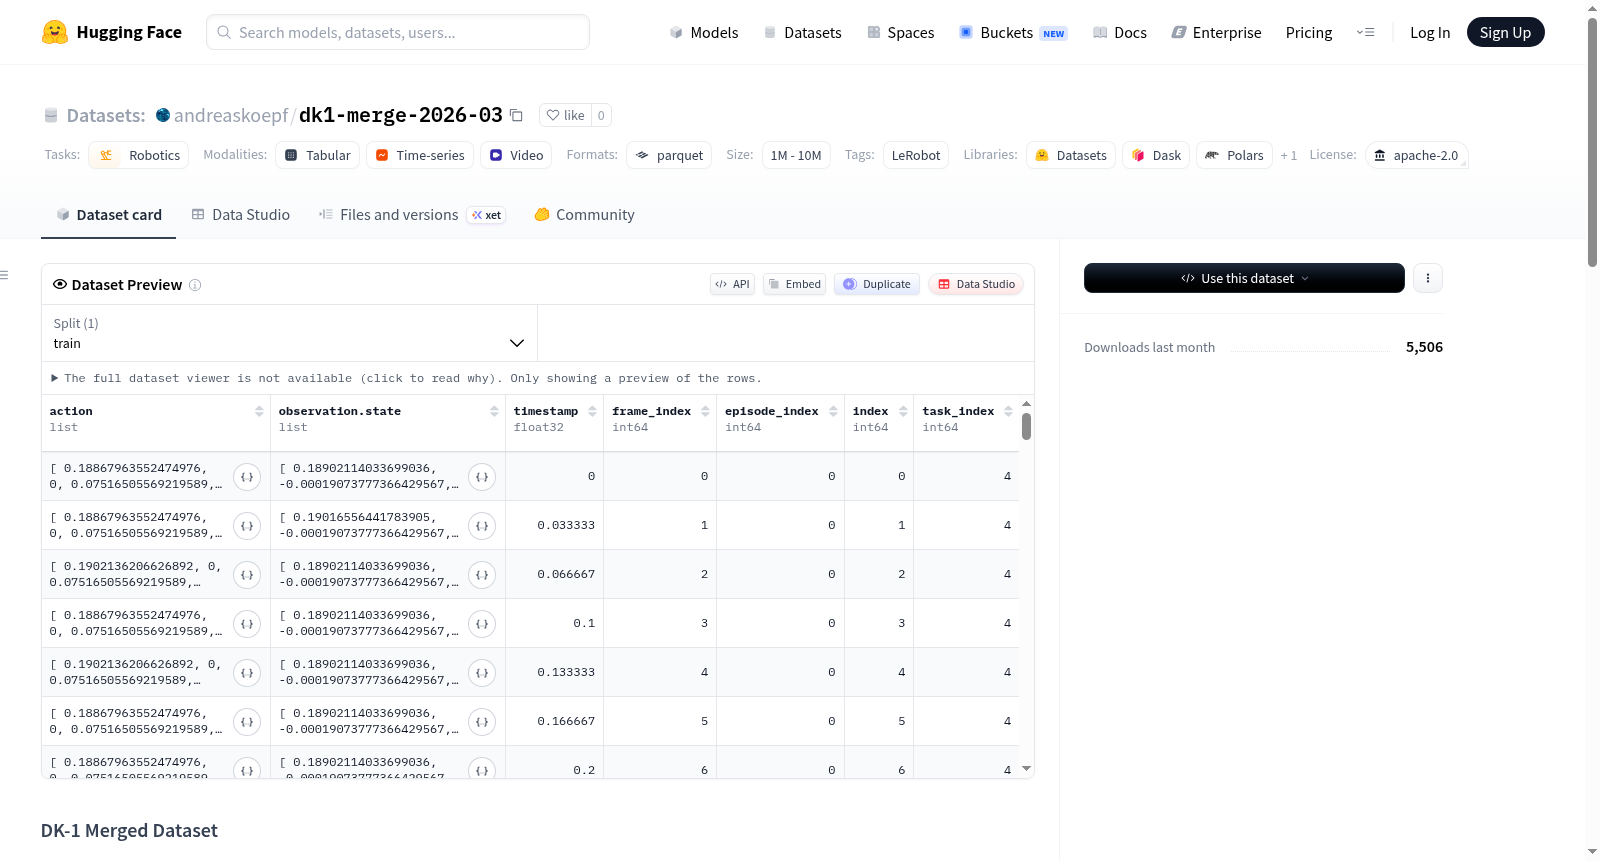The height and width of the screenshot is (861, 1600).
Task: Open the apache-2.0 license tag
Action: 1416,155
